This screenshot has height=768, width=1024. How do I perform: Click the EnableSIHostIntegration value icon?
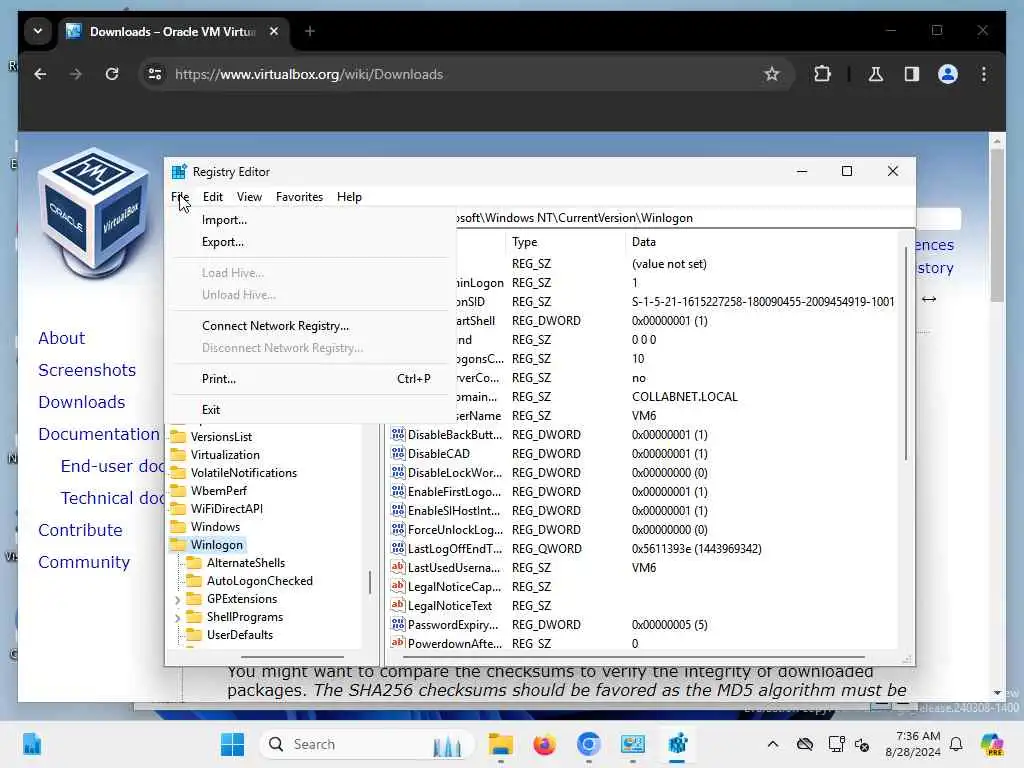(x=398, y=510)
